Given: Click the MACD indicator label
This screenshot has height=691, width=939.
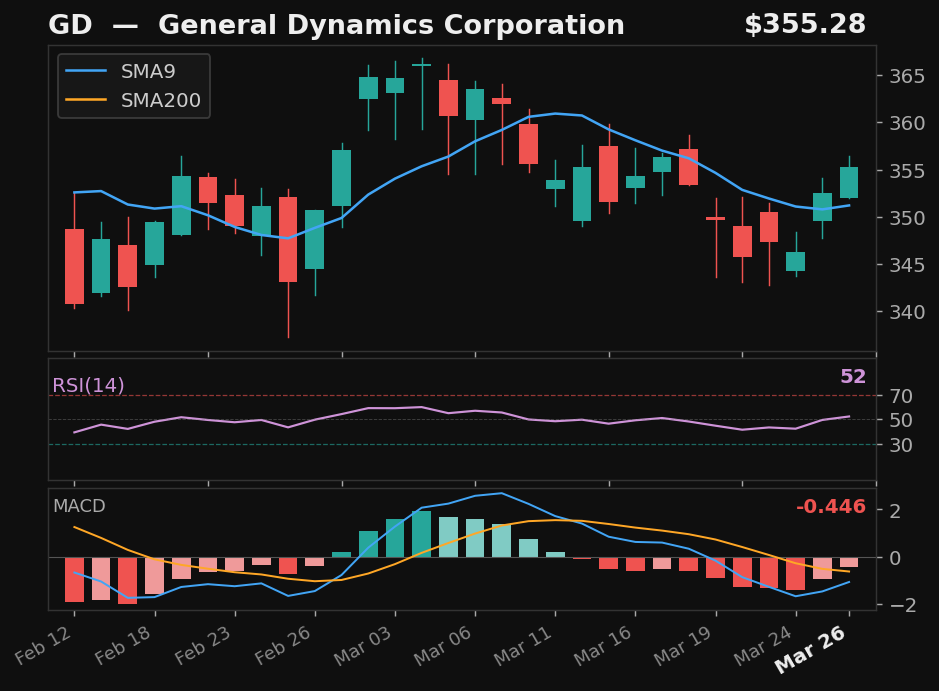Looking at the screenshot, I should point(78,507).
